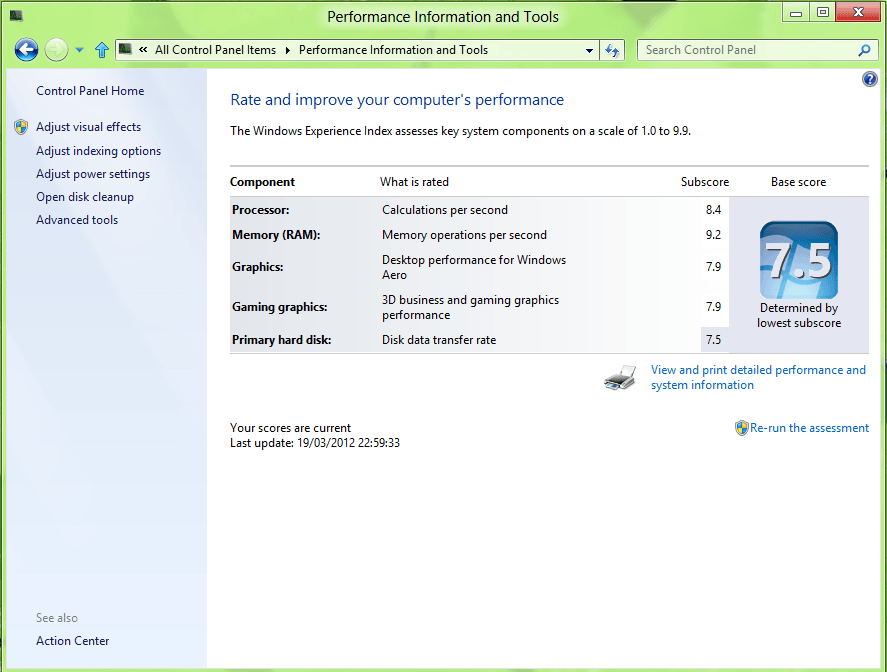Click the 'Component' column header

coord(262,182)
